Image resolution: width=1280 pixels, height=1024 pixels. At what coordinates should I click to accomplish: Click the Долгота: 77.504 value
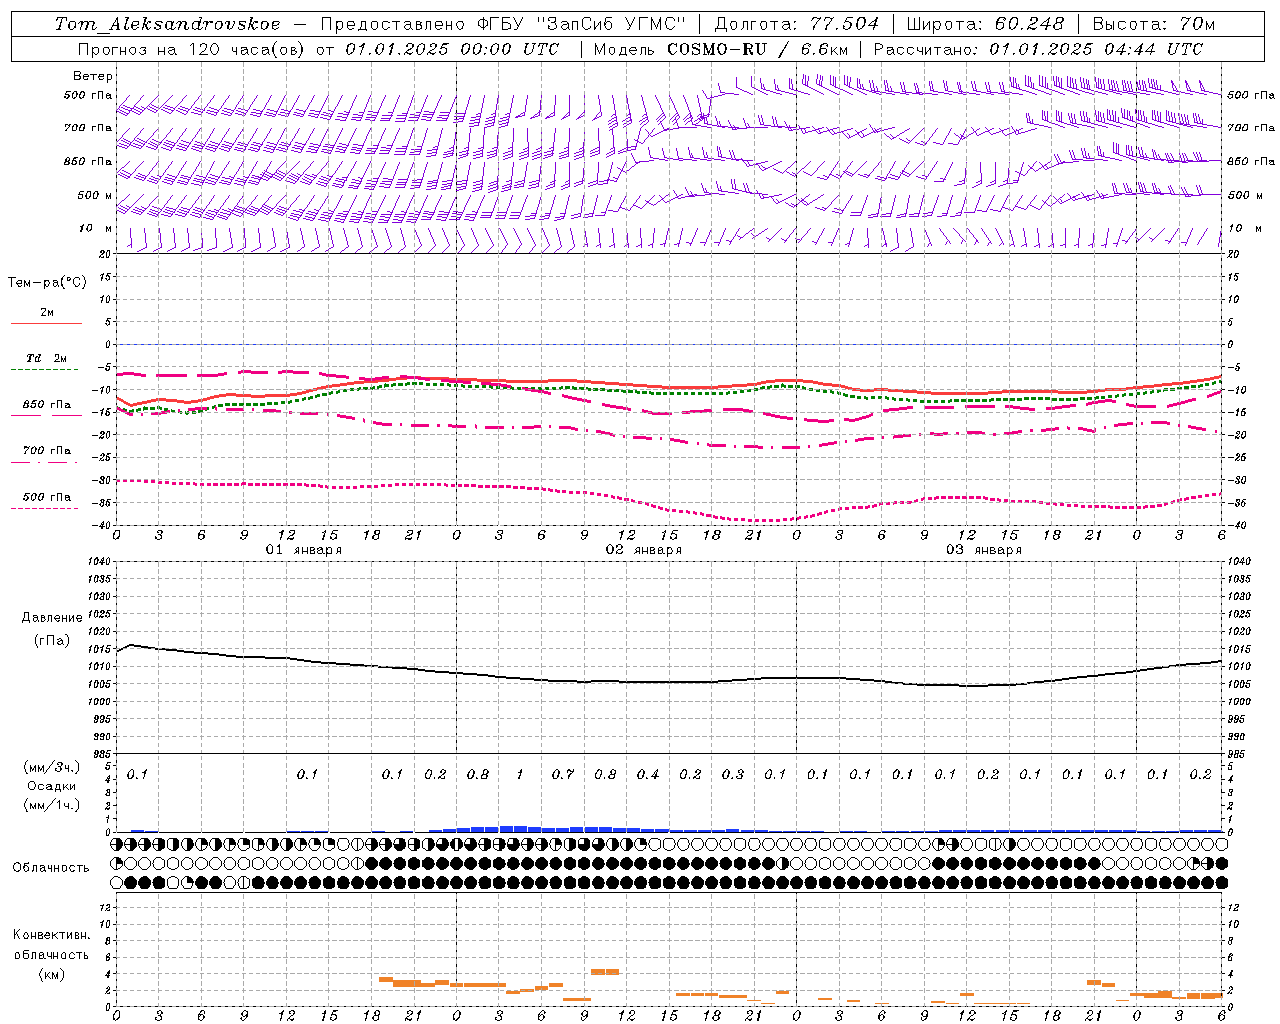click(797, 24)
